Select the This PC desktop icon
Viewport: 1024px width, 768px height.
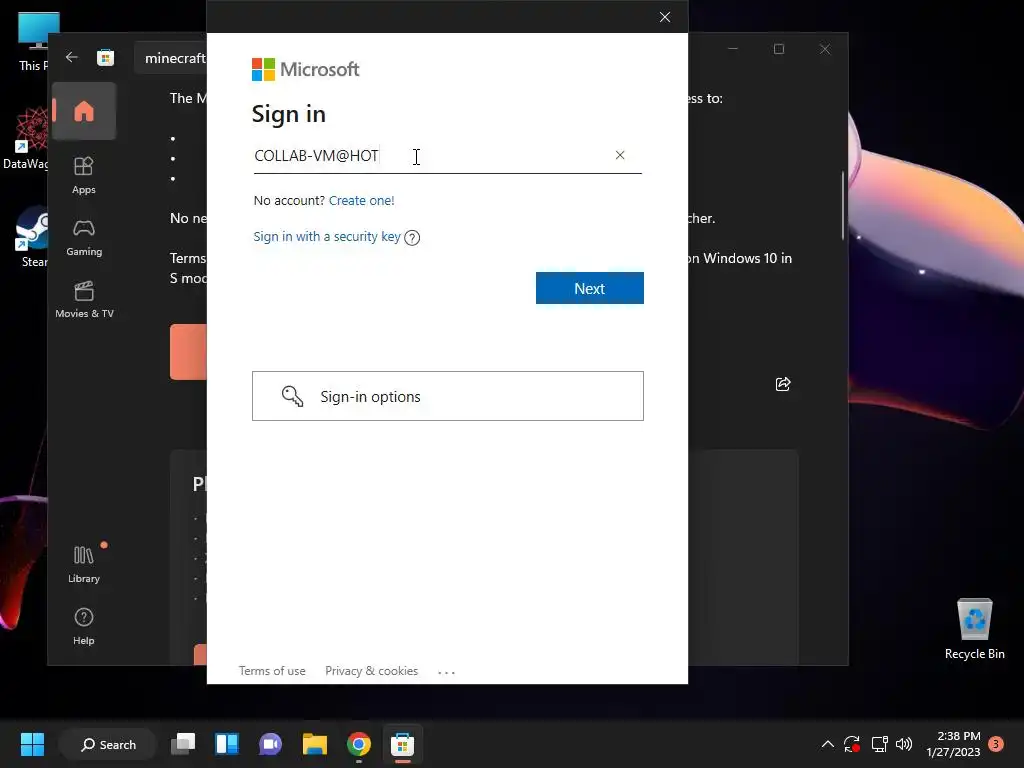34,42
